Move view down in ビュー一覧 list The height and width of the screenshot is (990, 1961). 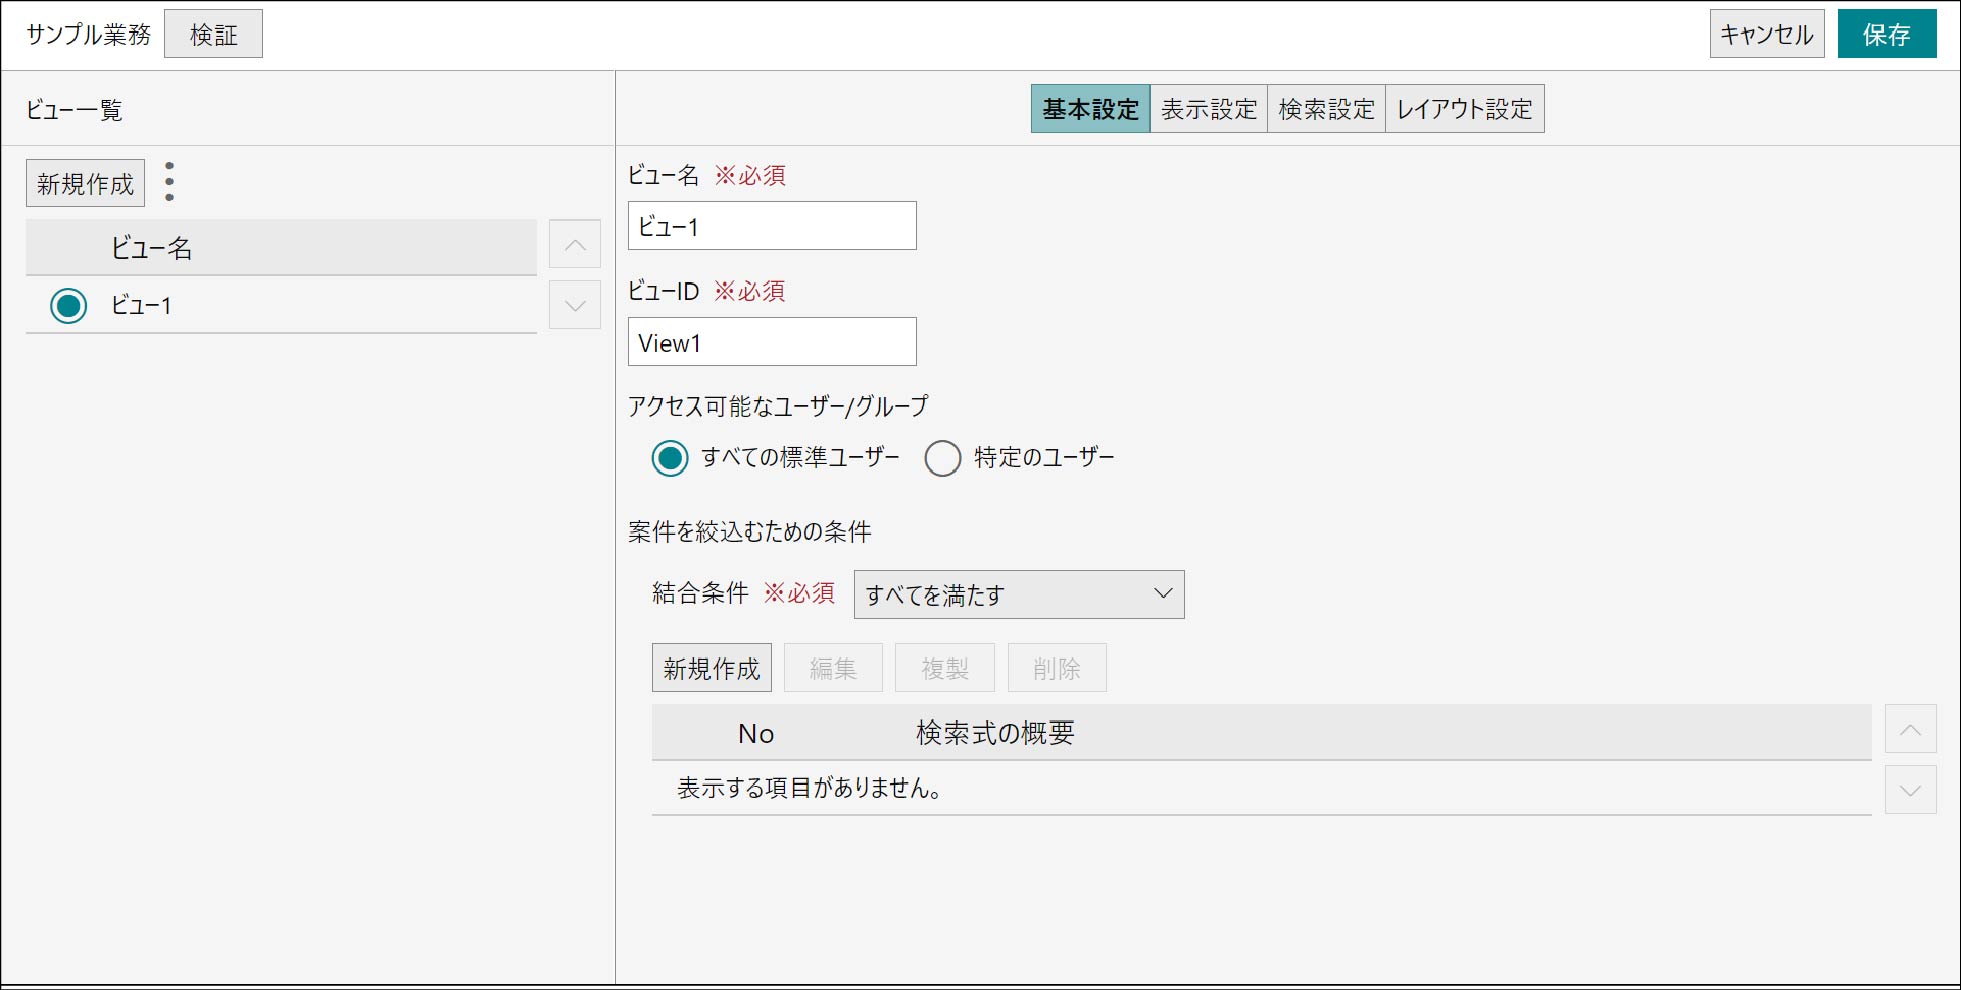(x=575, y=305)
